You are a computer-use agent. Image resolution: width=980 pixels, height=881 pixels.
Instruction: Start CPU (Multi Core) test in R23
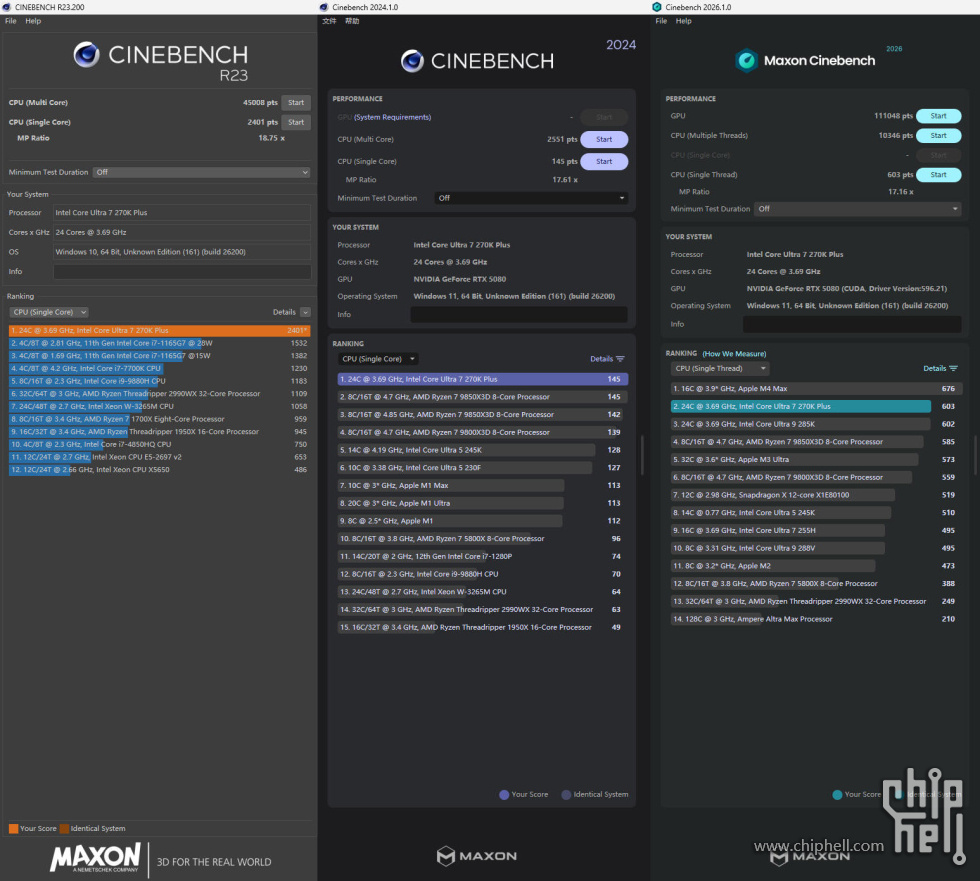click(x=296, y=102)
